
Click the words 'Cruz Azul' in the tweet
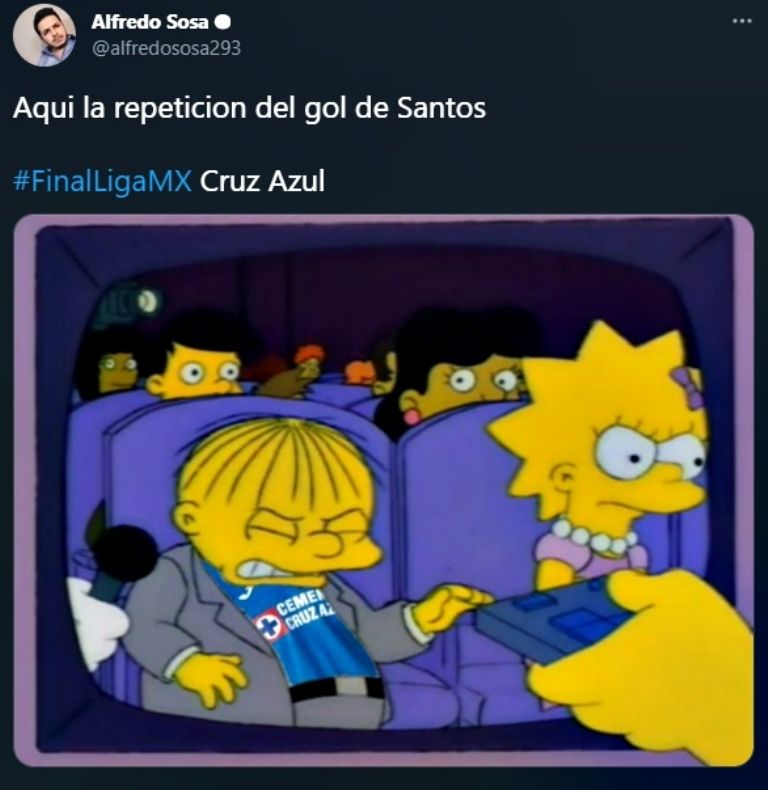(262, 181)
